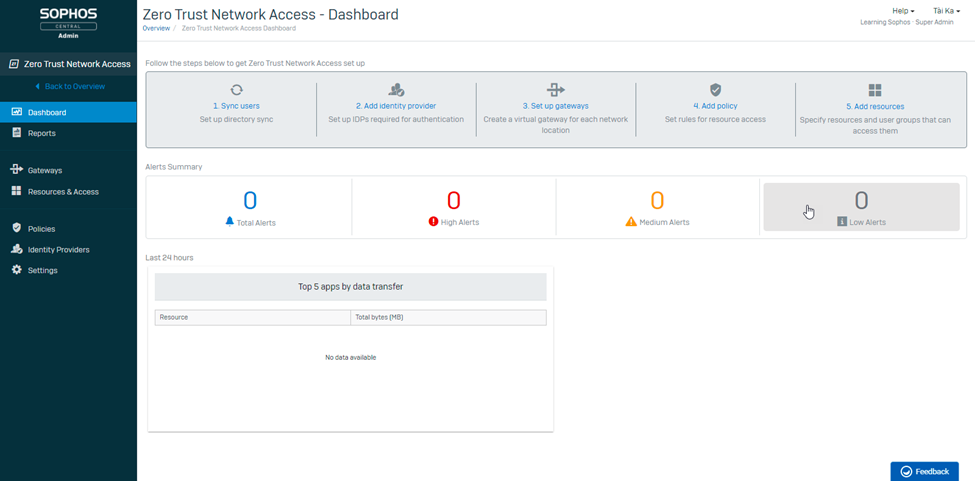Image resolution: width=975 pixels, height=481 pixels.
Task: Click Zero Trust Network Access Dashboard breadcrumb text
Action: (239, 28)
